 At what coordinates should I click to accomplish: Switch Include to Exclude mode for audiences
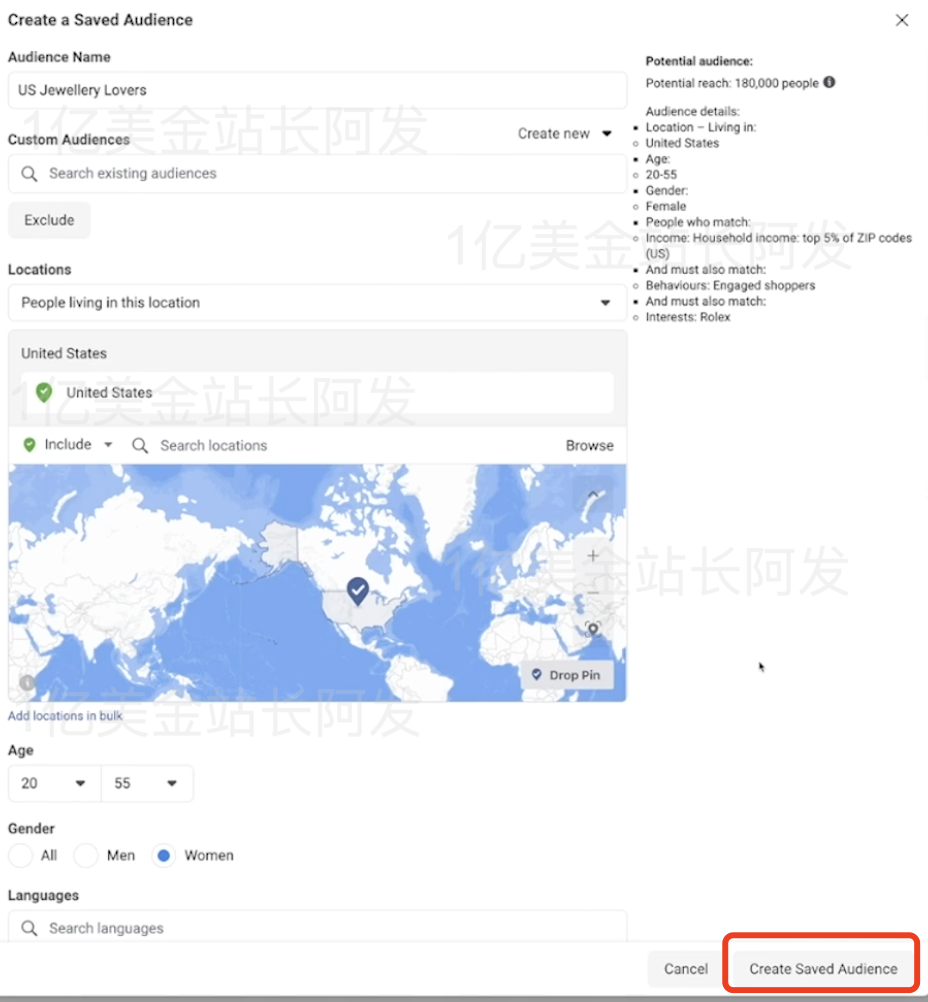(49, 219)
